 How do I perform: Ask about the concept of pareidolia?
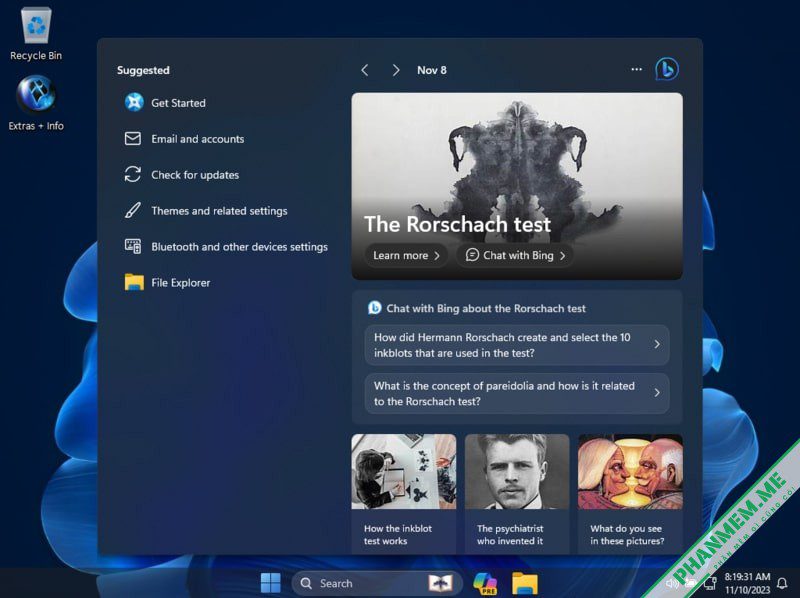click(517, 393)
